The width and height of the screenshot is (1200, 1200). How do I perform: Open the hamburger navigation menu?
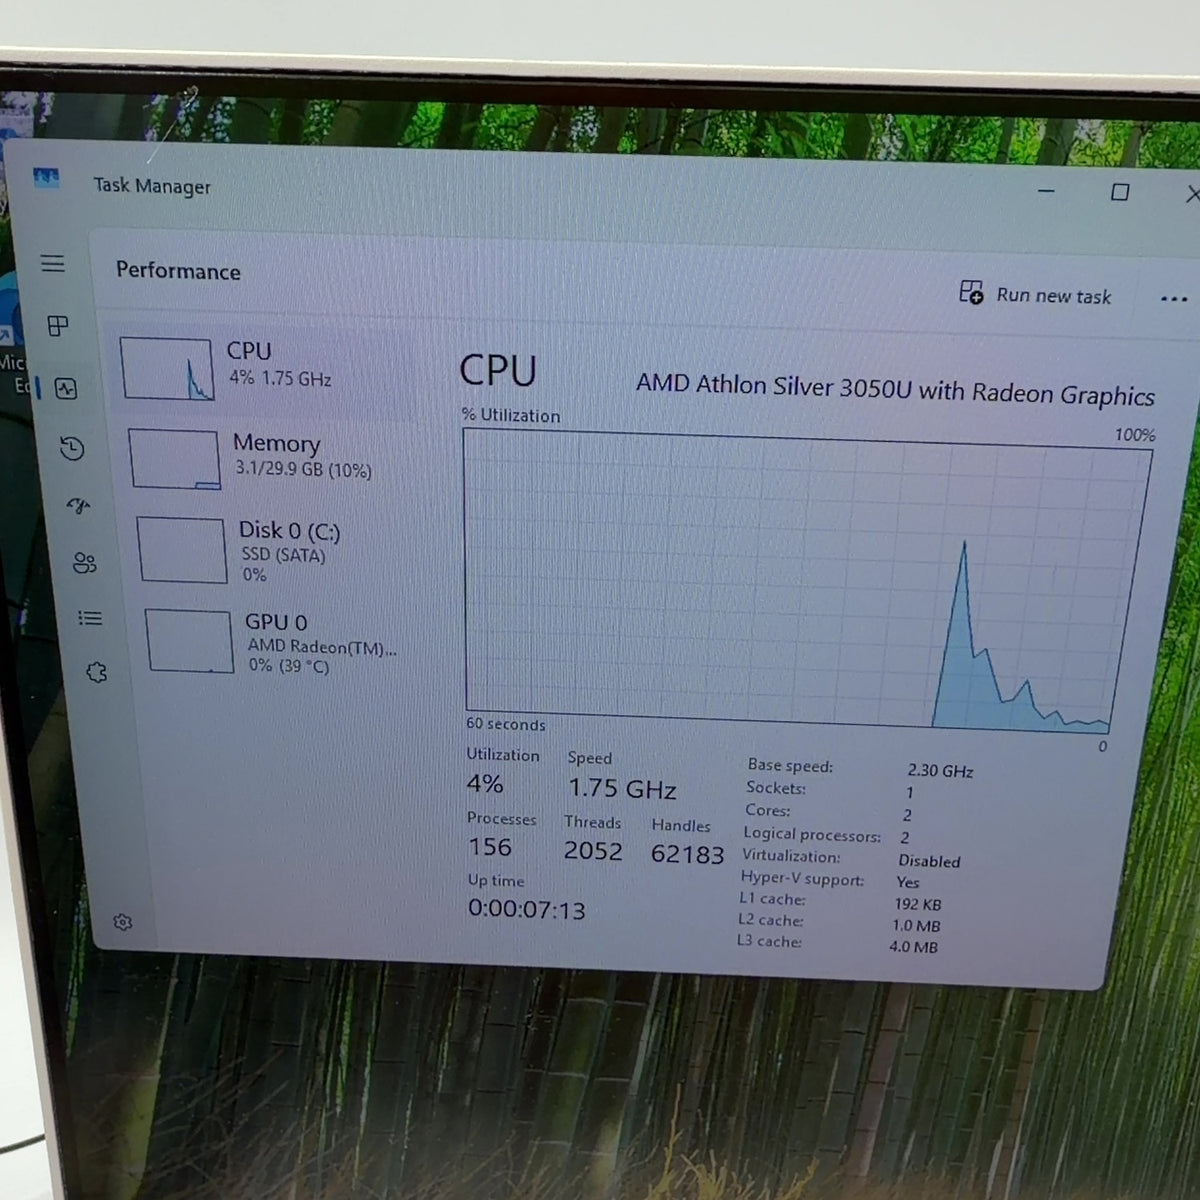tap(53, 263)
